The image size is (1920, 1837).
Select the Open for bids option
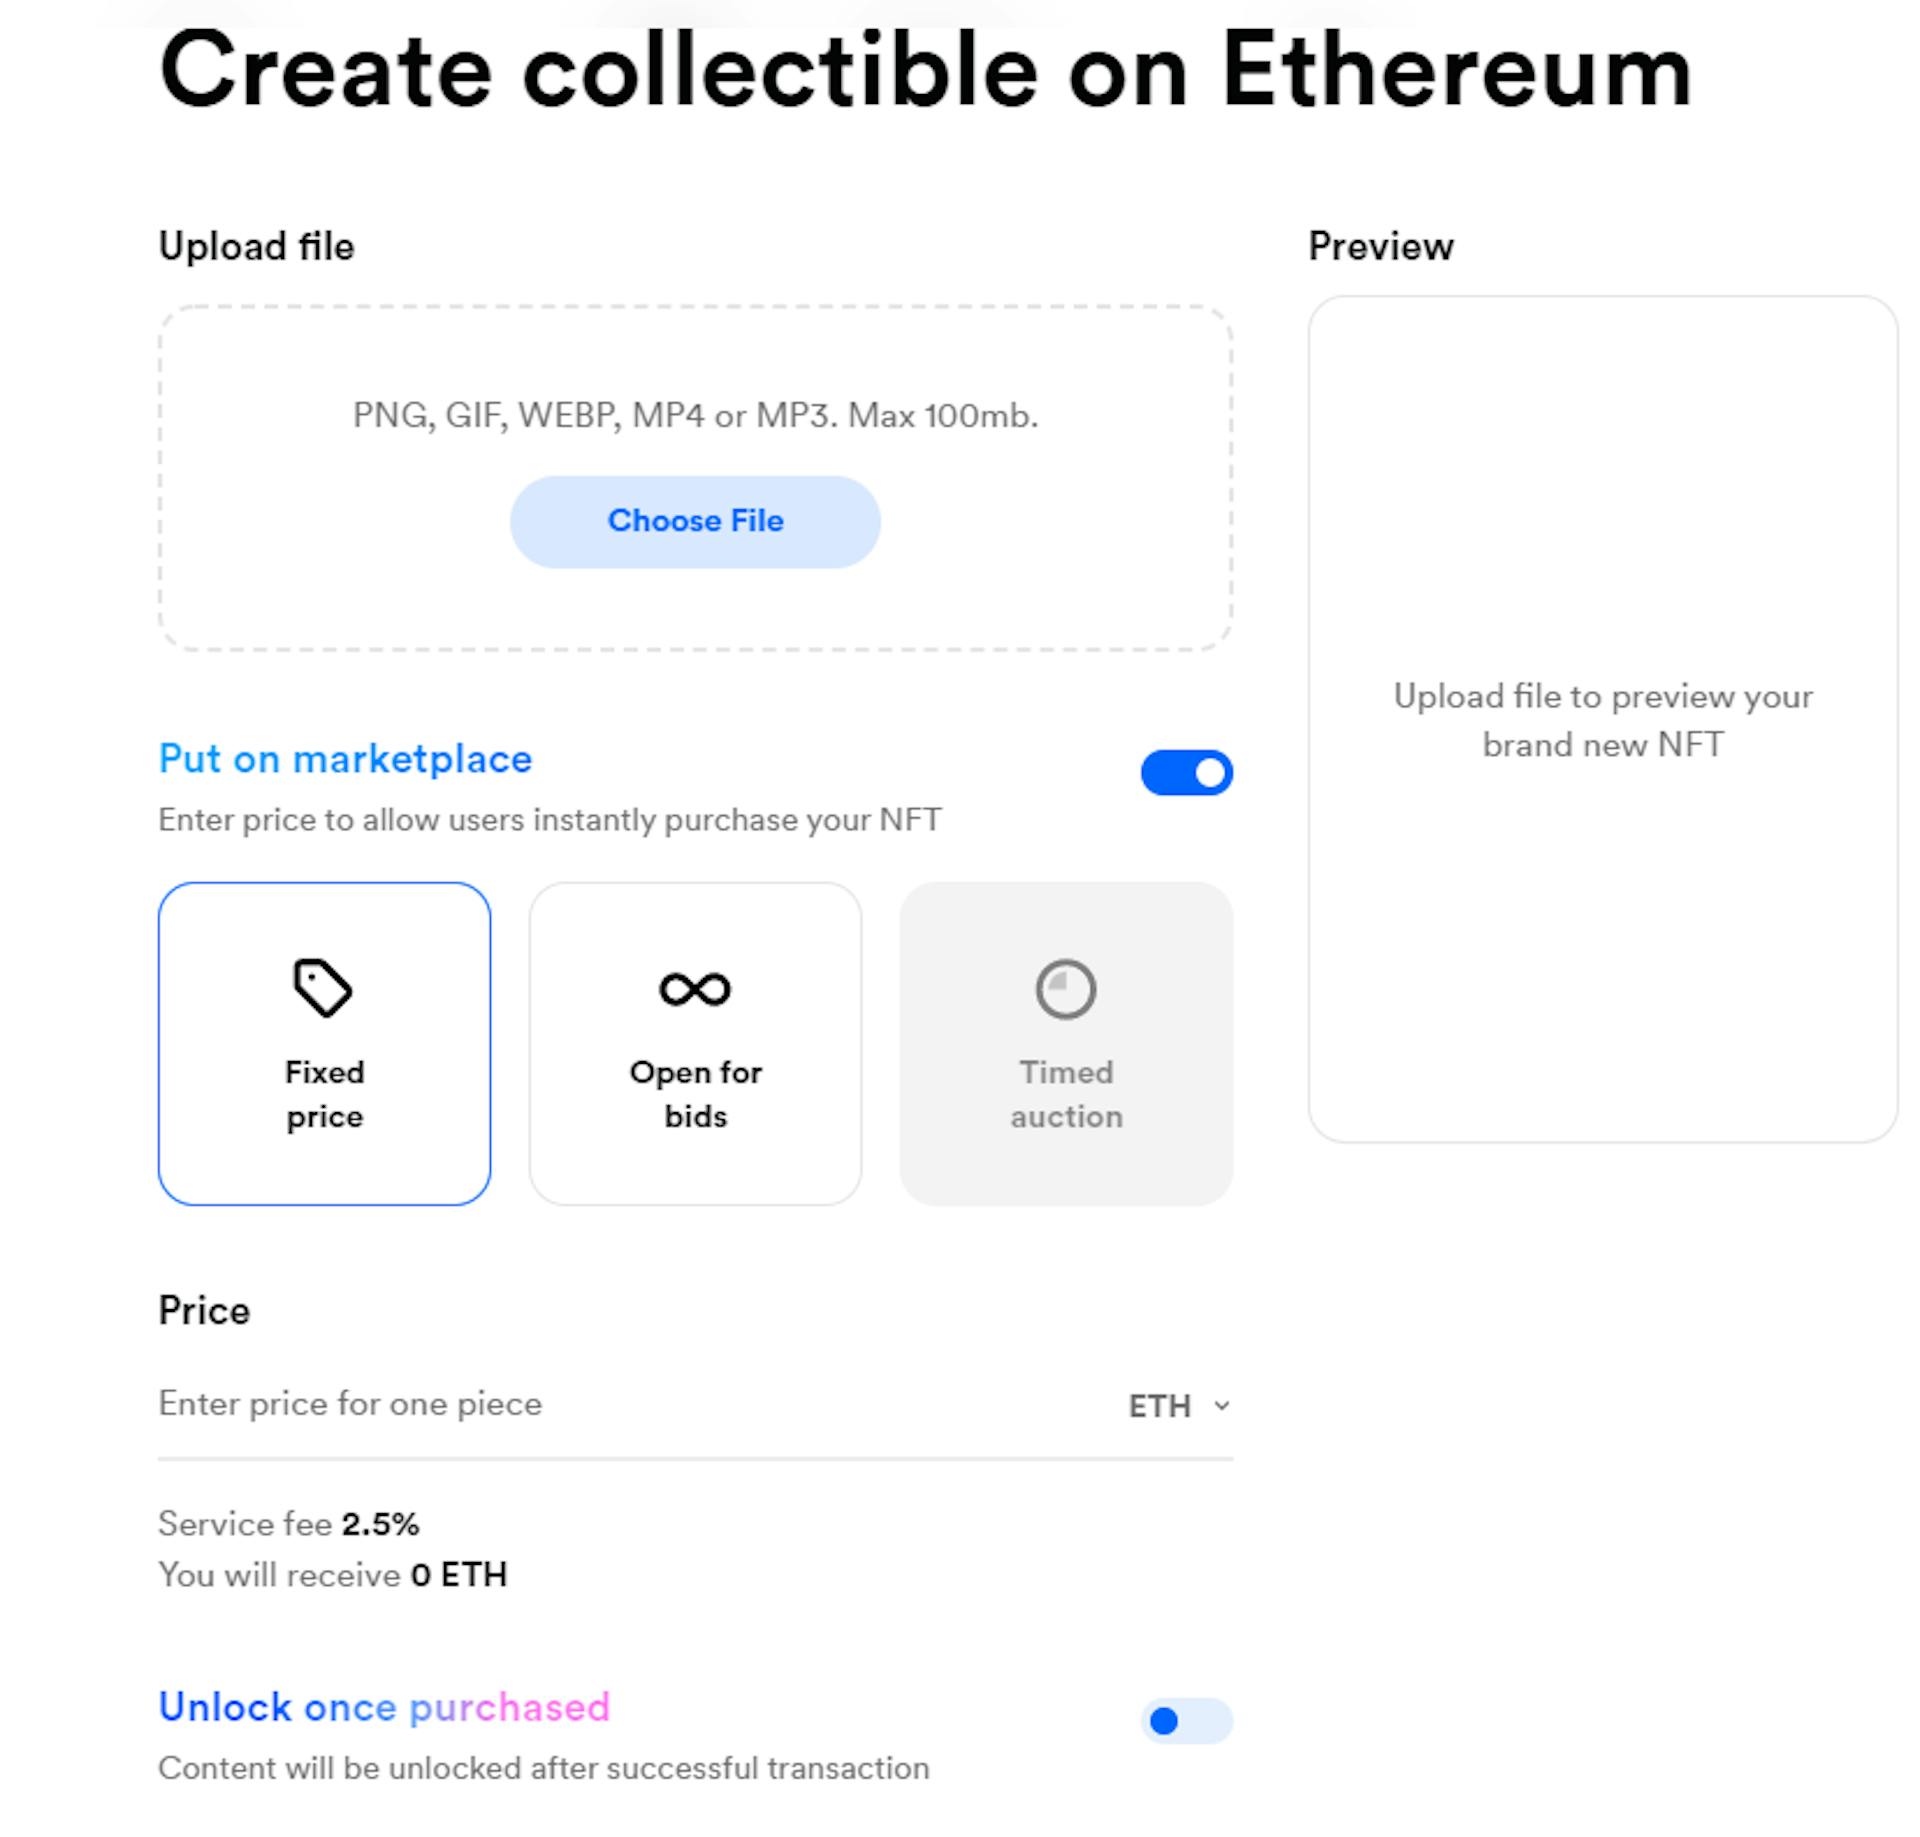click(x=694, y=1042)
